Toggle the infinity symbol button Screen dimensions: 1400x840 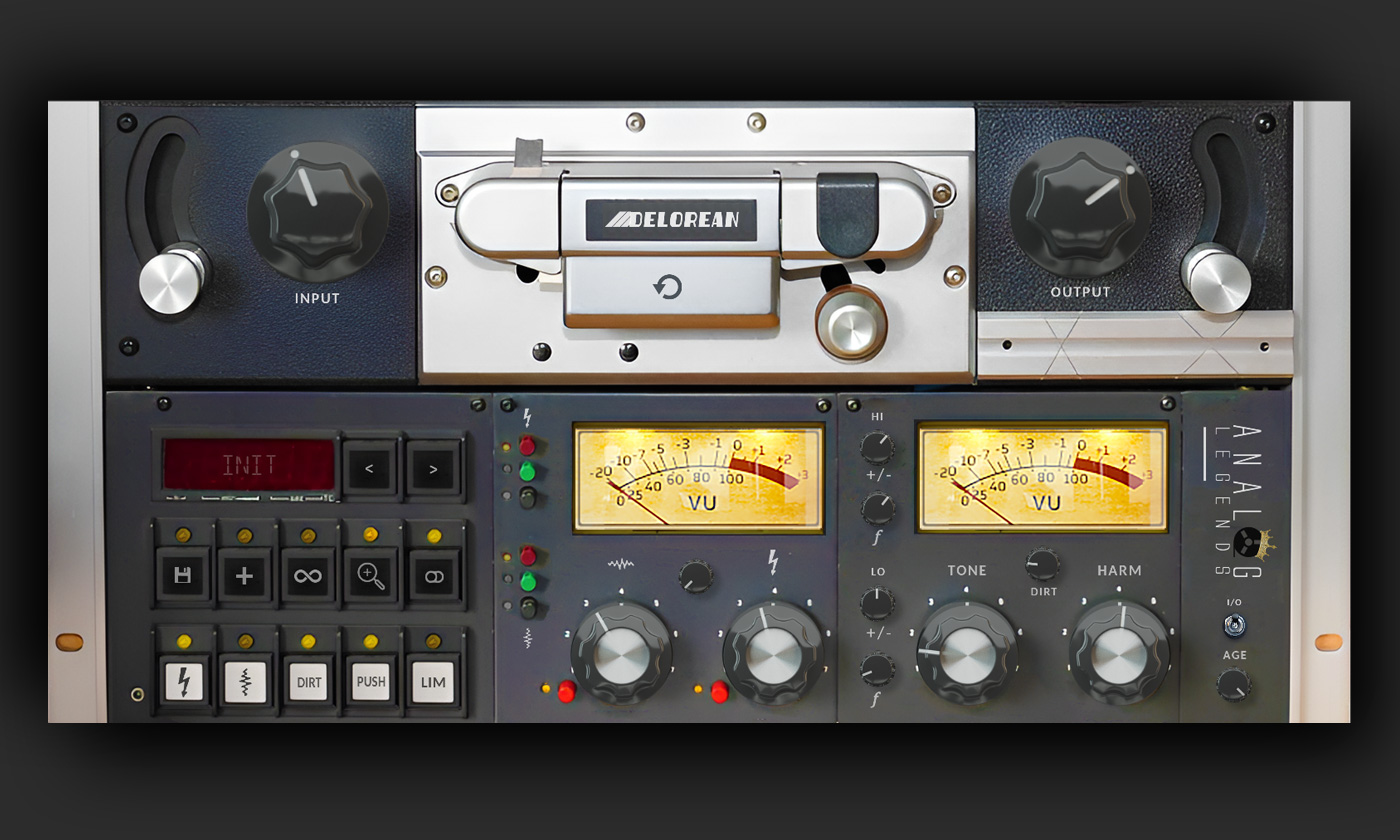click(x=308, y=577)
